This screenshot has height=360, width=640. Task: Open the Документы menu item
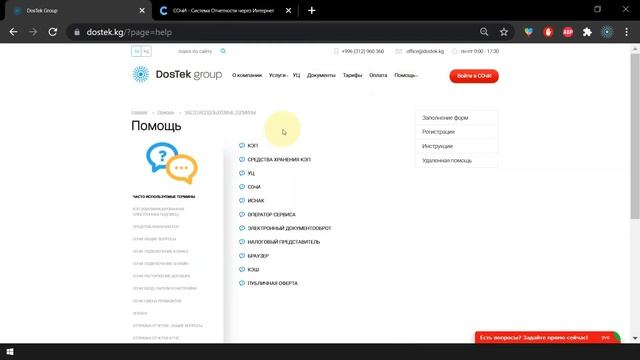click(321, 75)
